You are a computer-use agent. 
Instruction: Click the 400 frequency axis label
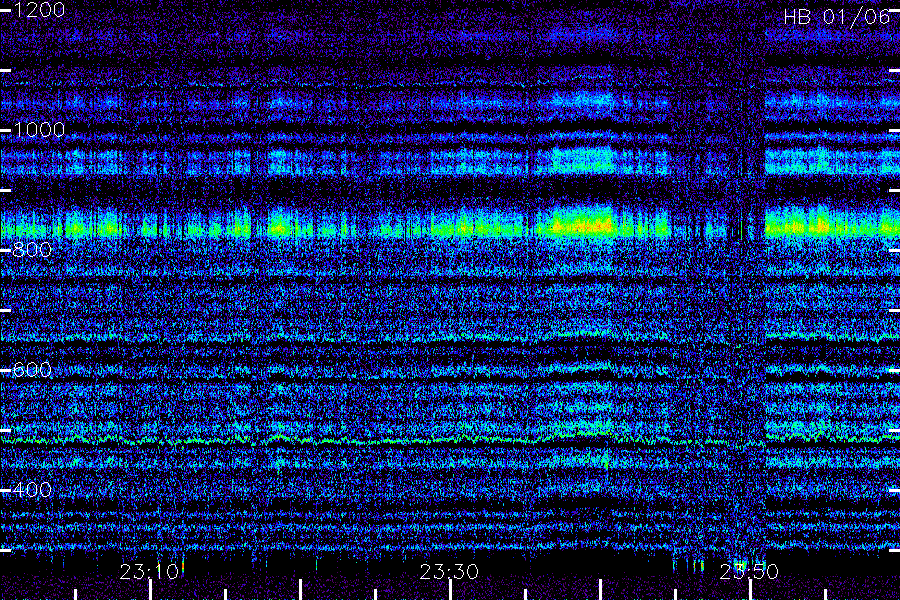pyautogui.click(x=32, y=490)
